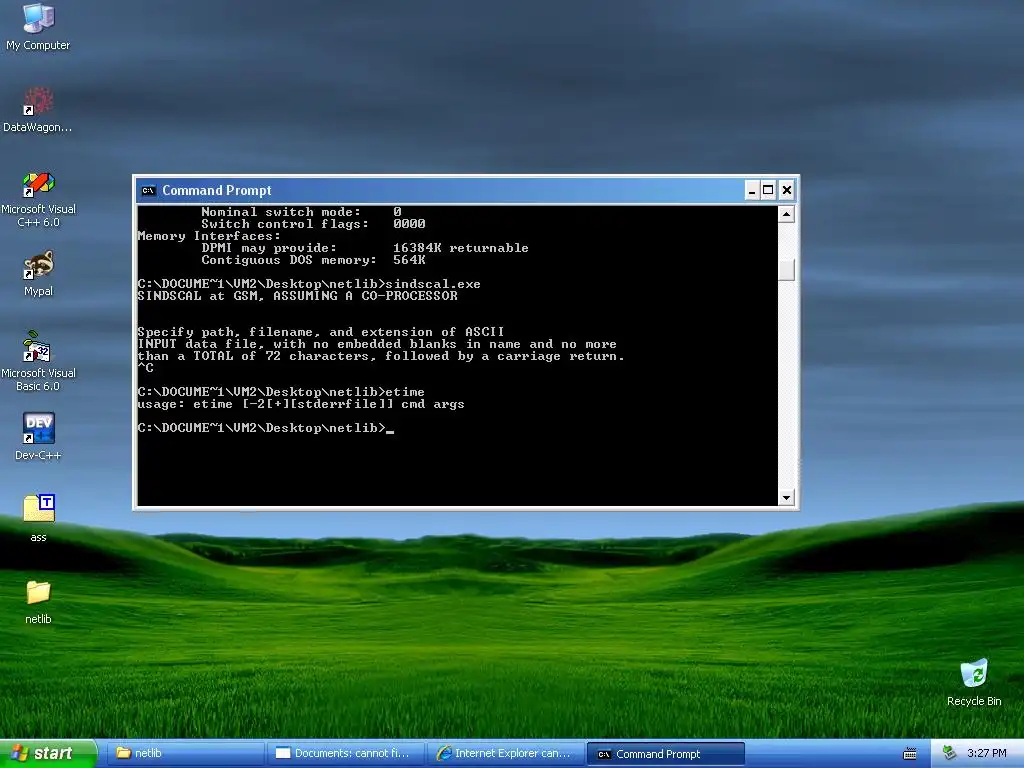Click the Command Prompt scrollbar thumb
The image size is (1024, 768).
[x=786, y=270]
